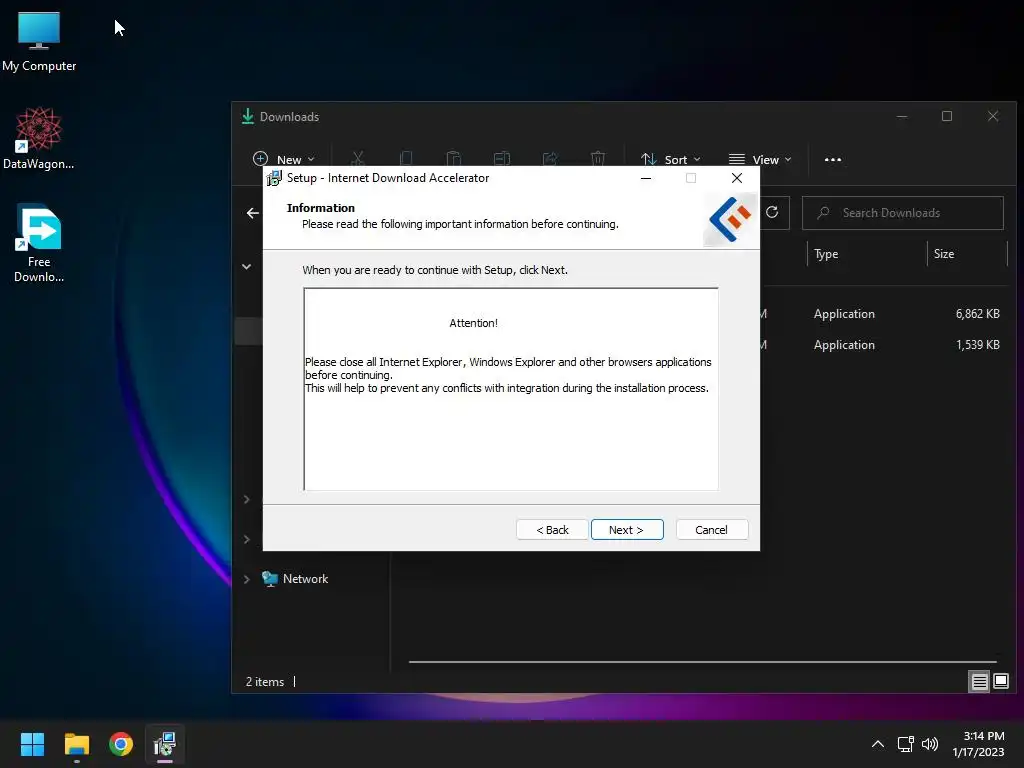The height and width of the screenshot is (768, 1024).
Task: Click the Downloads window horizontal scrollbar
Action: pyautogui.click(x=702, y=662)
